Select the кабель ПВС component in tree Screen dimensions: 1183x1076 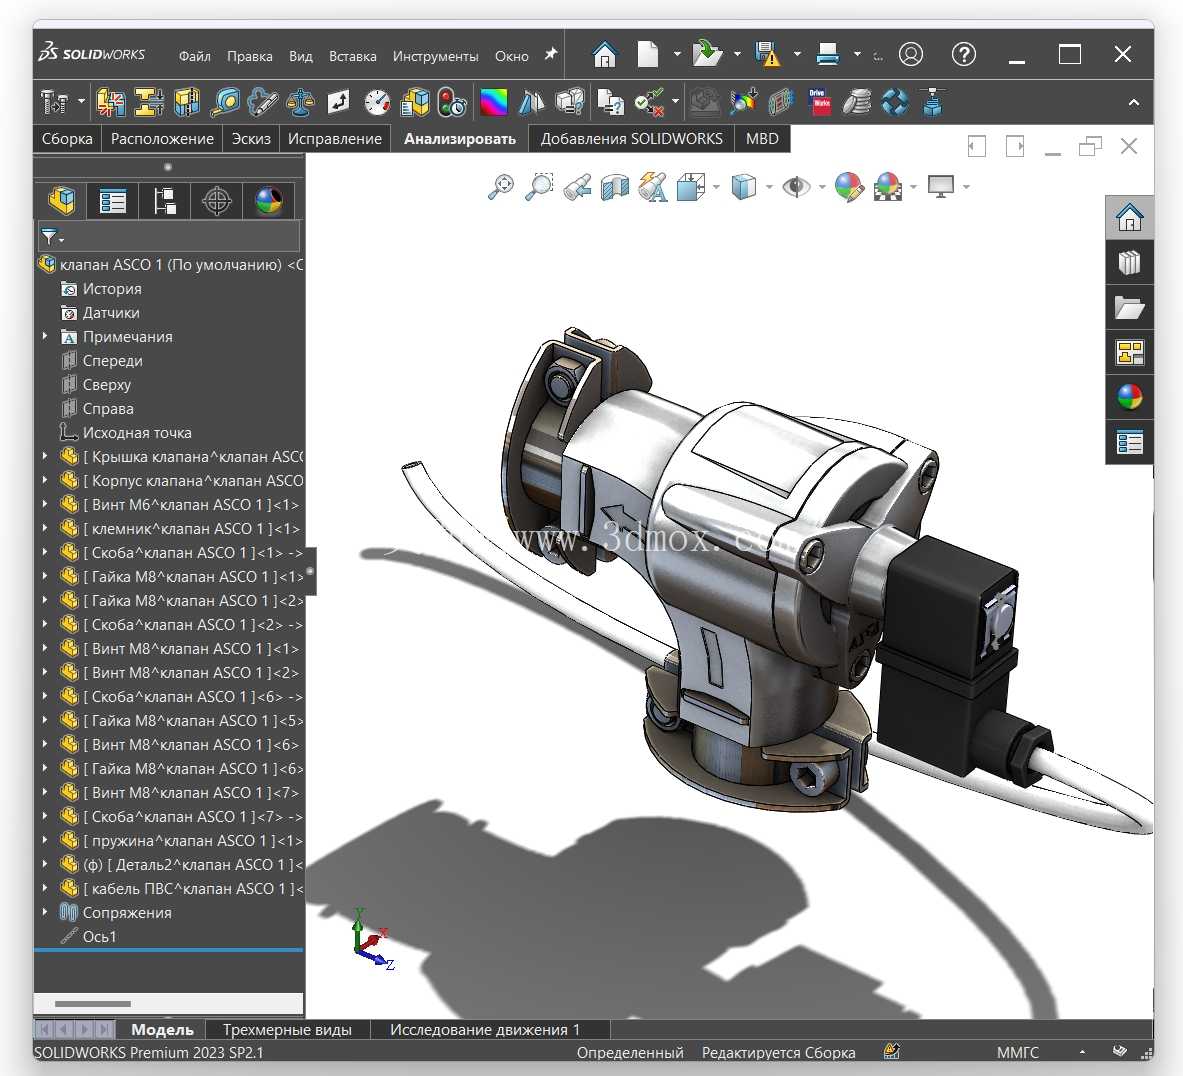click(193, 888)
